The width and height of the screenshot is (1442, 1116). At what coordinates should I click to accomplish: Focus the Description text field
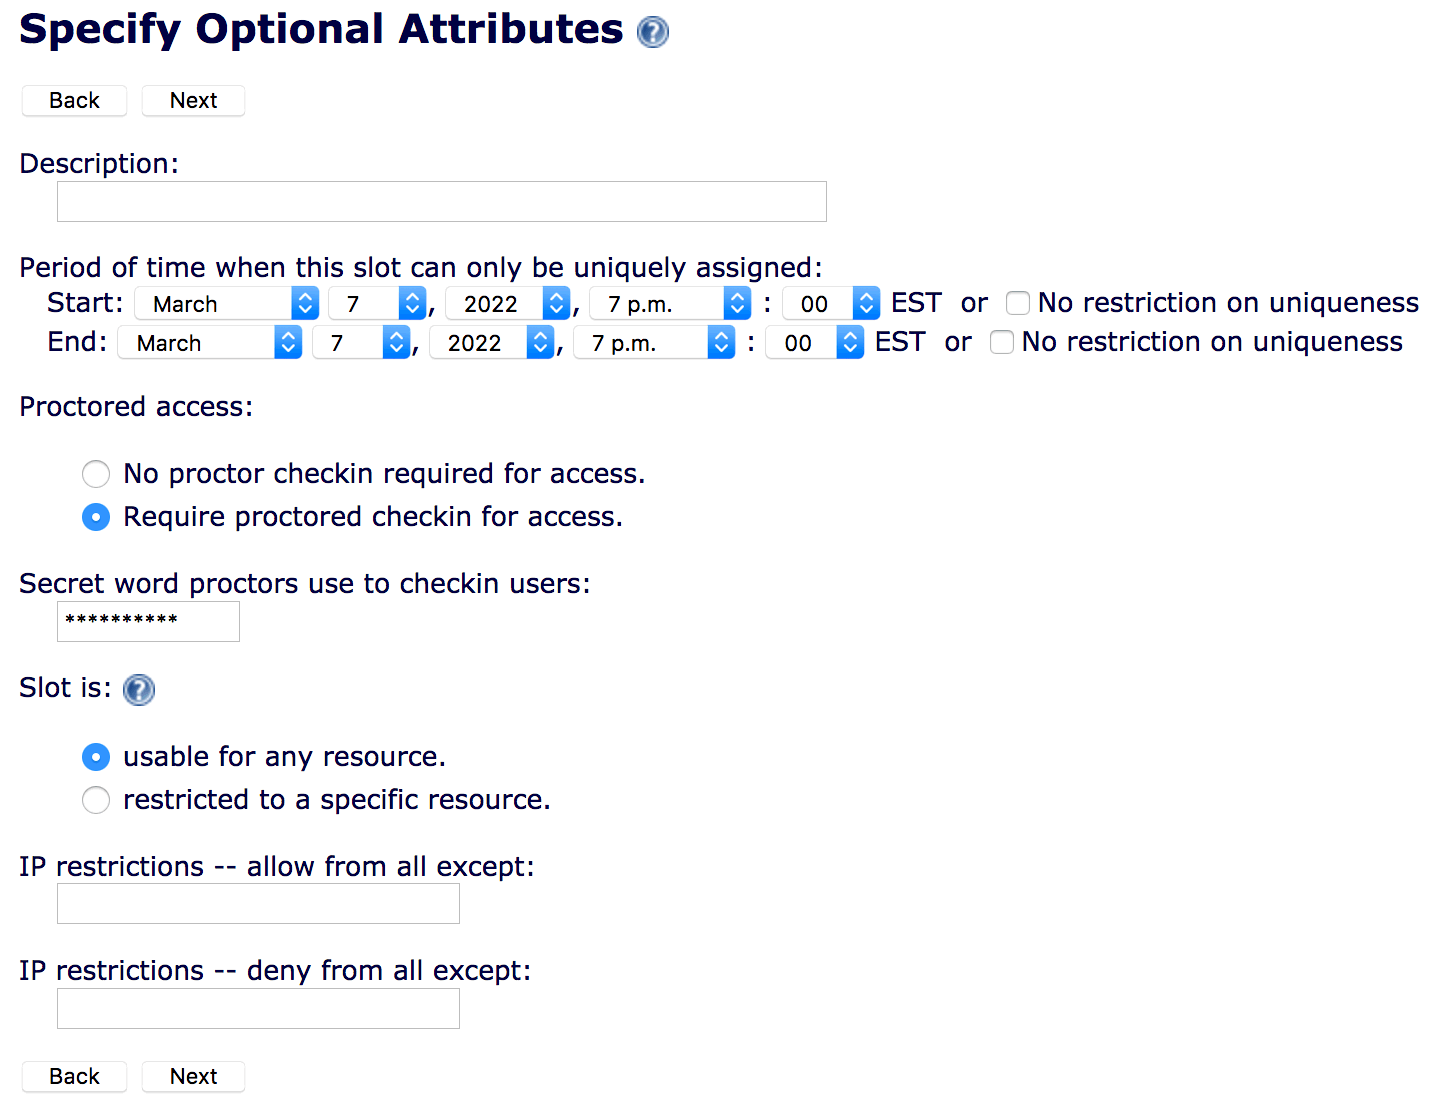442,201
